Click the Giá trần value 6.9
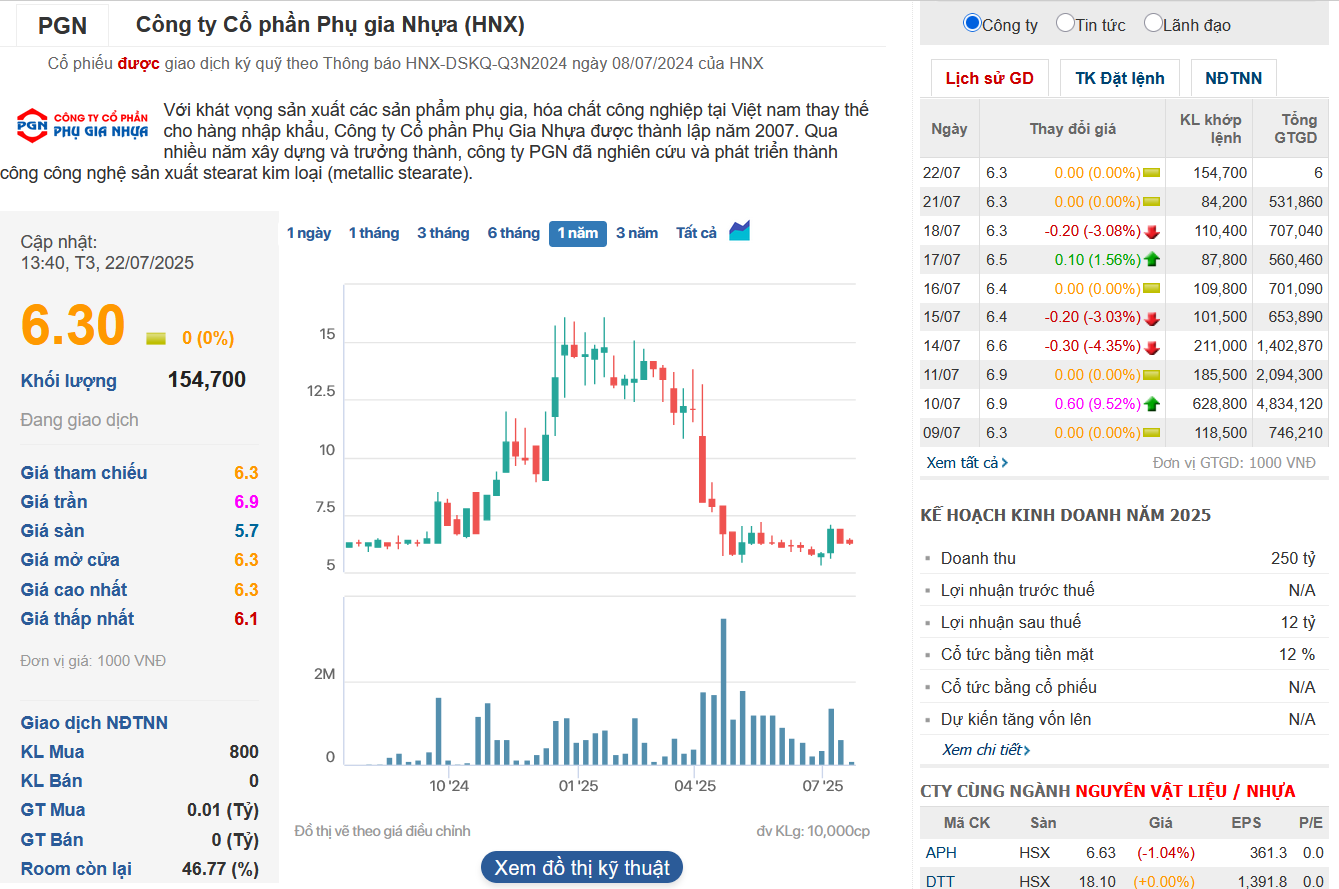Screen dimensions: 1339x889 click(x=246, y=502)
